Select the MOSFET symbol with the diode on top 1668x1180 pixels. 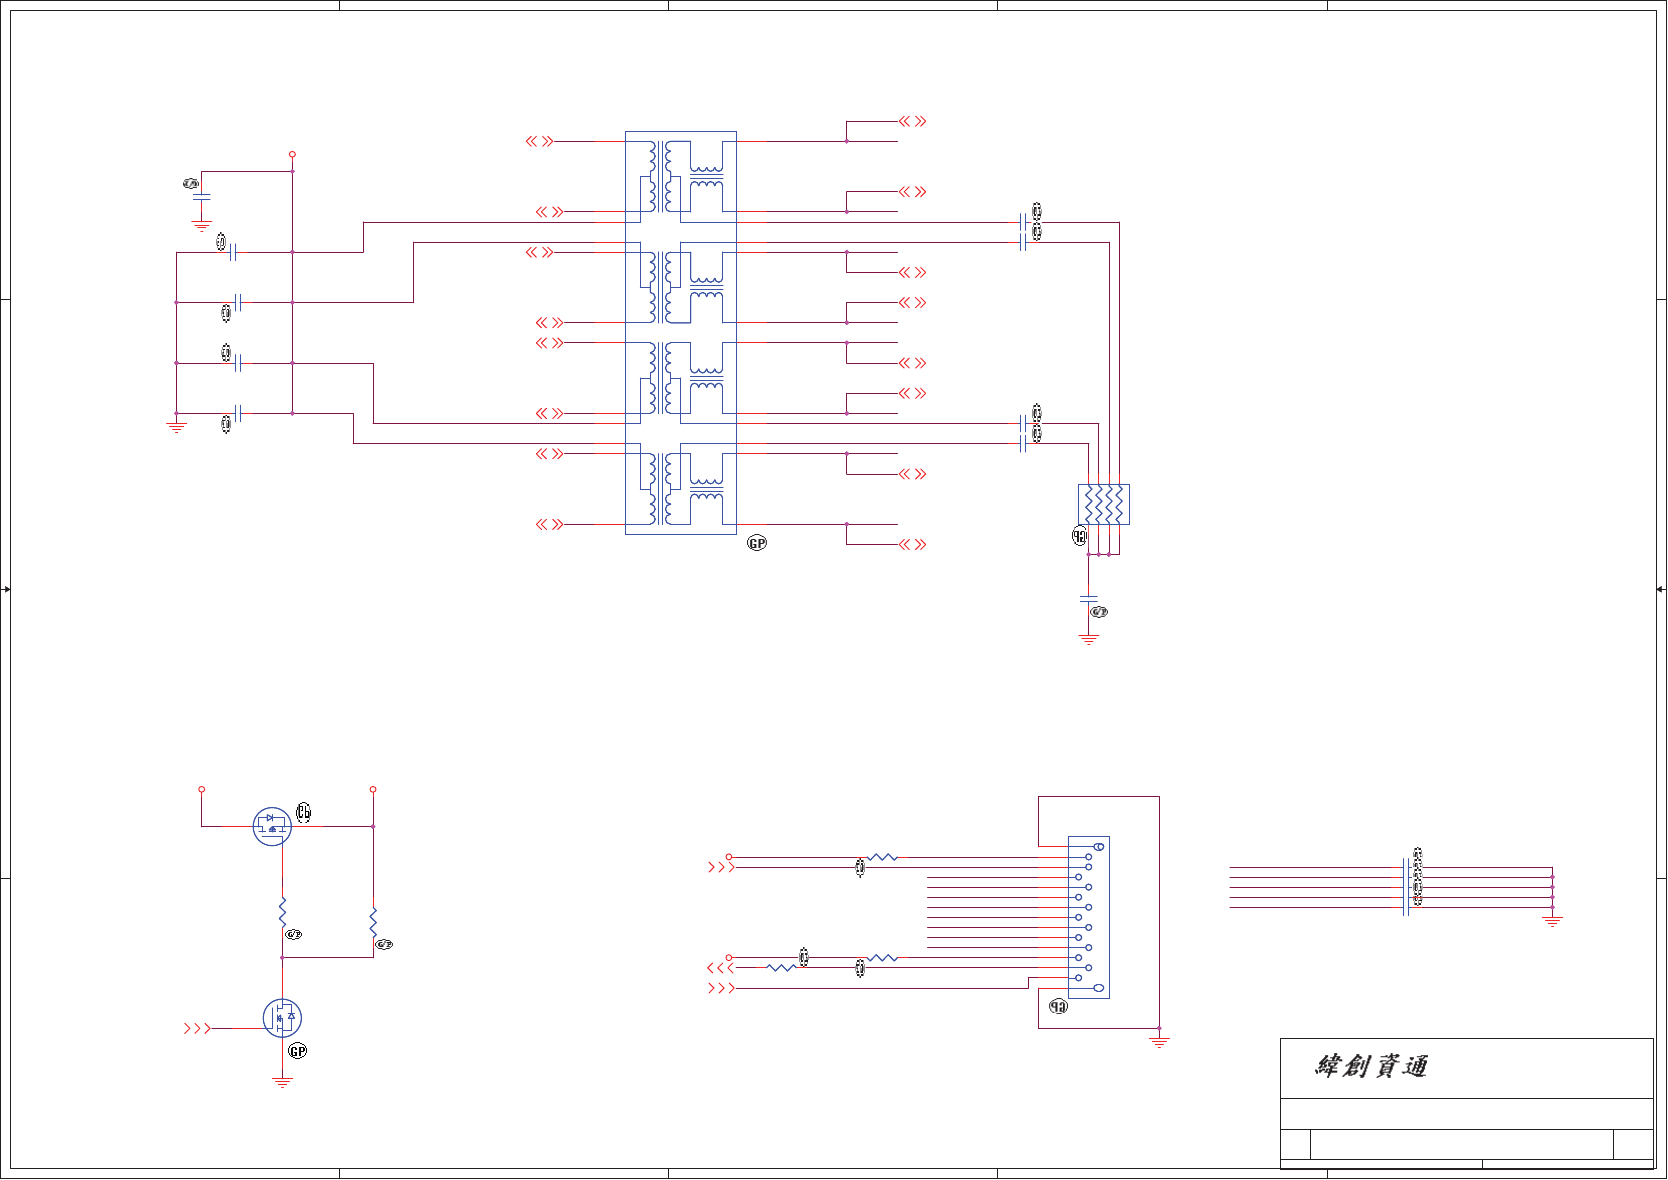272,826
